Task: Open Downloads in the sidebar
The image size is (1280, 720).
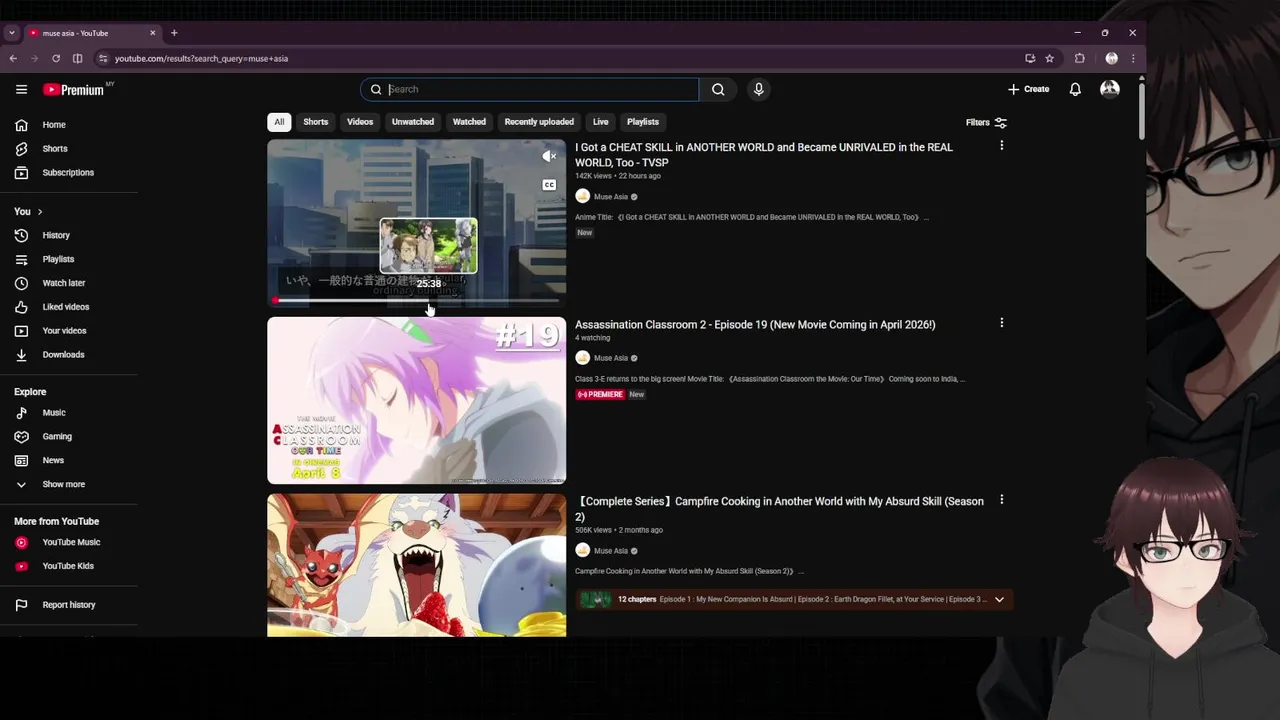Action: point(63,355)
